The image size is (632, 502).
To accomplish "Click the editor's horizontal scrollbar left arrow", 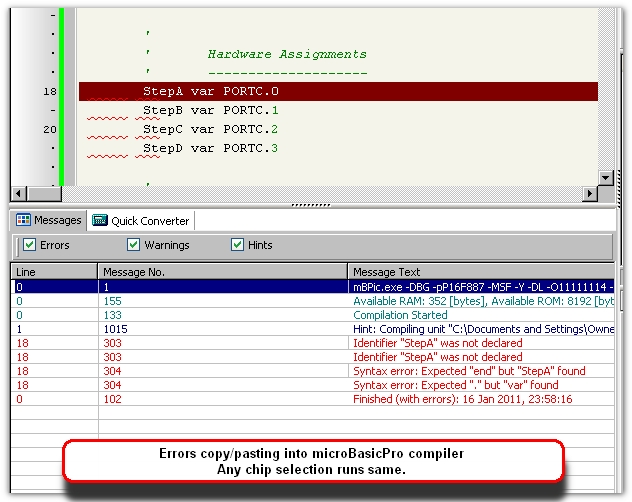I will tap(18, 194).
